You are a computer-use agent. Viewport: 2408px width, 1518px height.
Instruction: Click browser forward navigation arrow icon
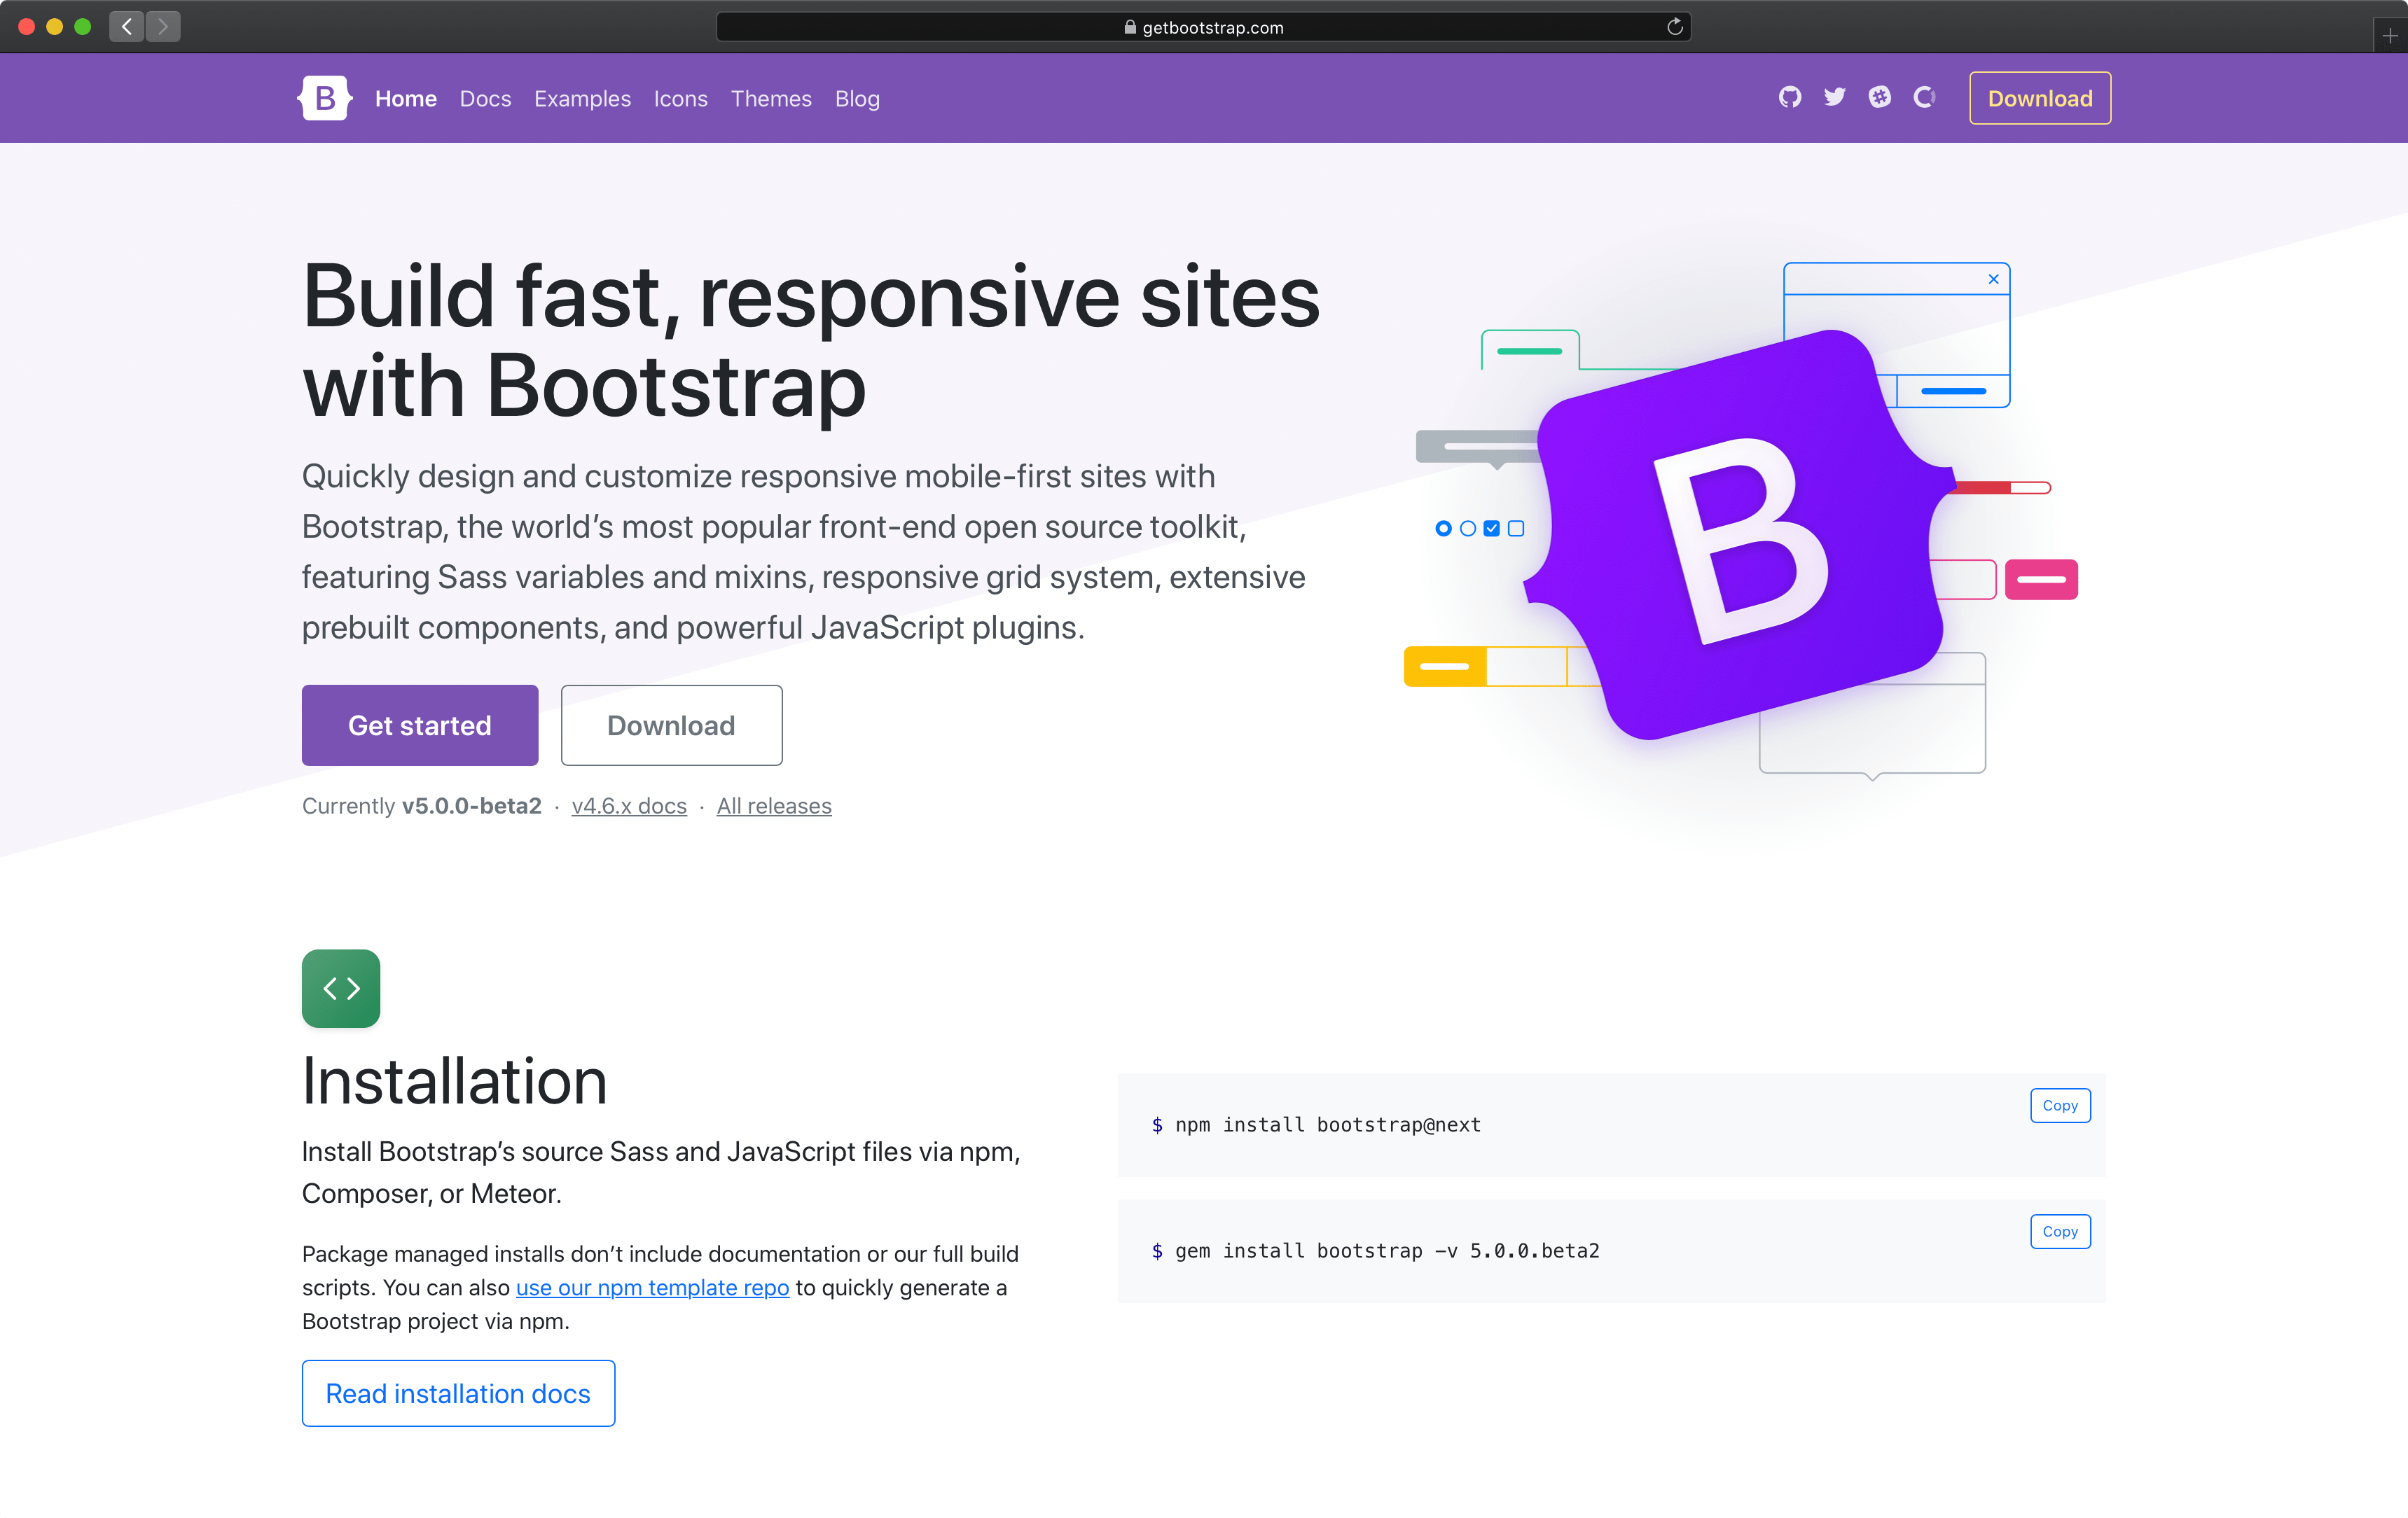click(x=165, y=26)
